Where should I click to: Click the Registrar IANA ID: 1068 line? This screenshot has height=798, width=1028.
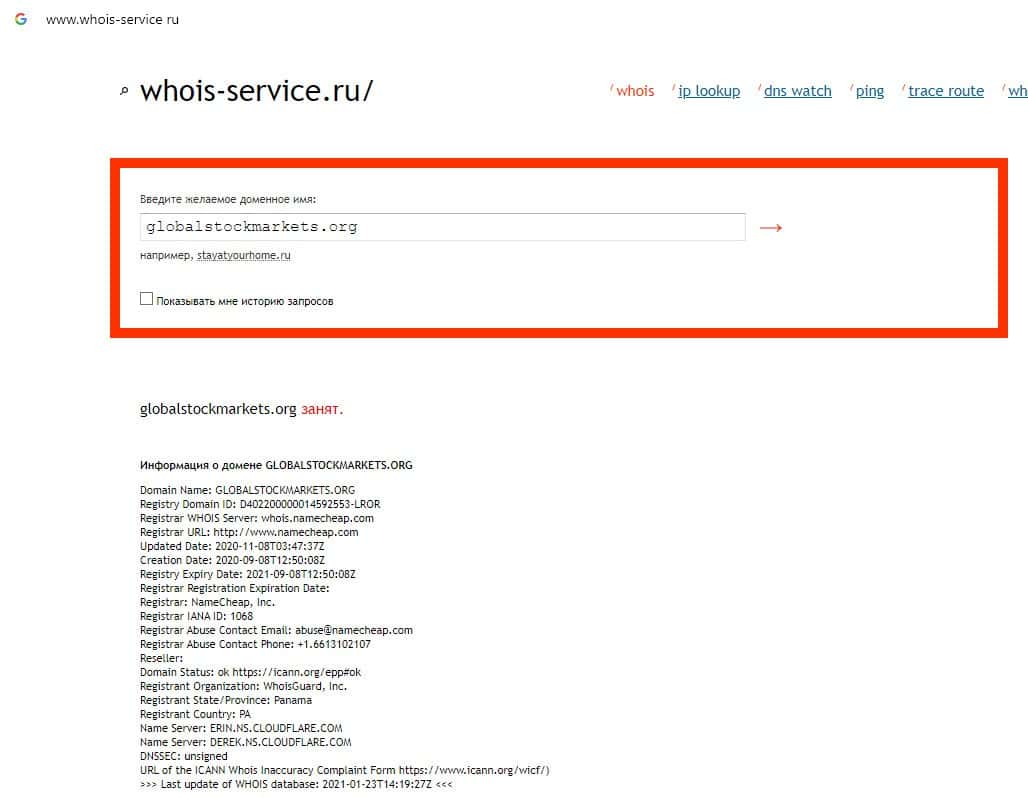(x=196, y=616)
